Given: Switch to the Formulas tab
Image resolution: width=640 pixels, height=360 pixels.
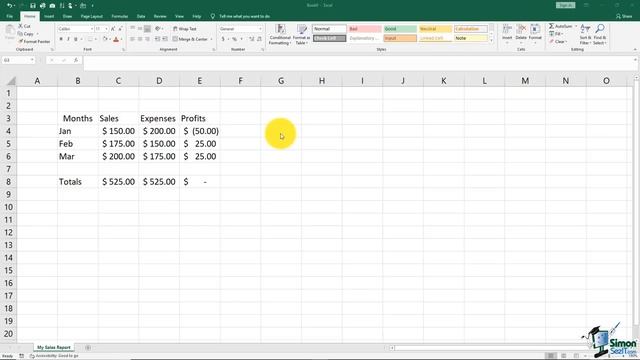Looking at the screenshot, I should click(120, 16).
